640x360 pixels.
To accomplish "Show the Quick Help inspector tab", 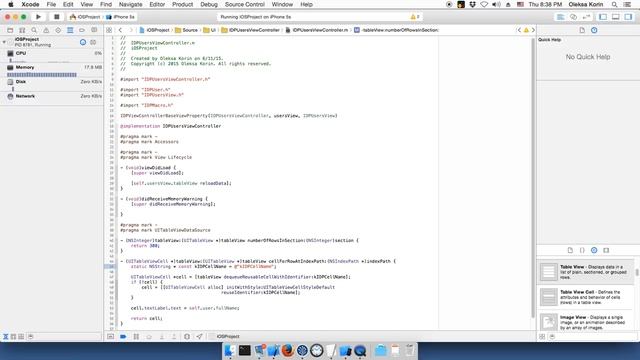I will pos(594,30).
